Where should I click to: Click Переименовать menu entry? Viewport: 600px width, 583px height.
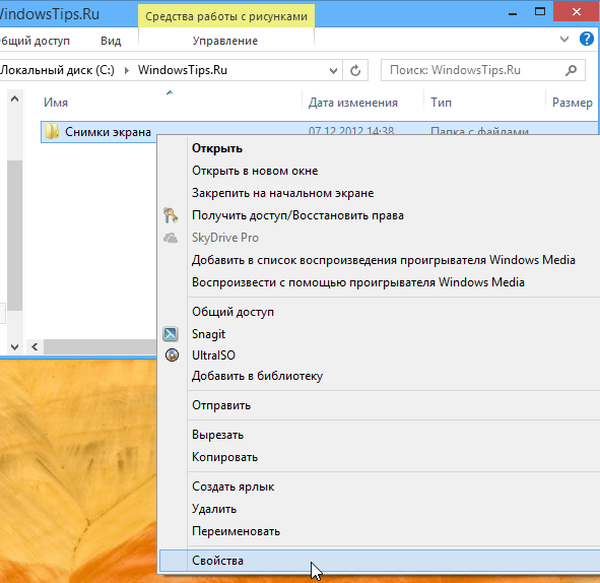(236, 531)
